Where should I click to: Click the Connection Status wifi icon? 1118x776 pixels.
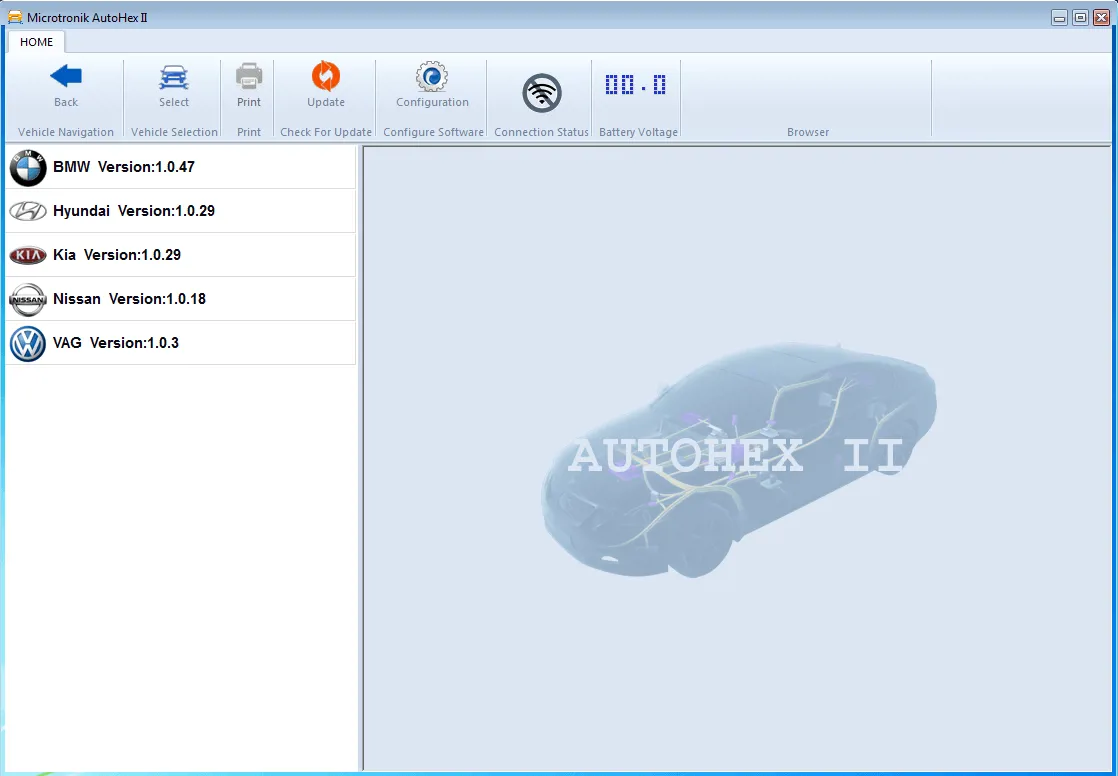(x=542, y=93)
